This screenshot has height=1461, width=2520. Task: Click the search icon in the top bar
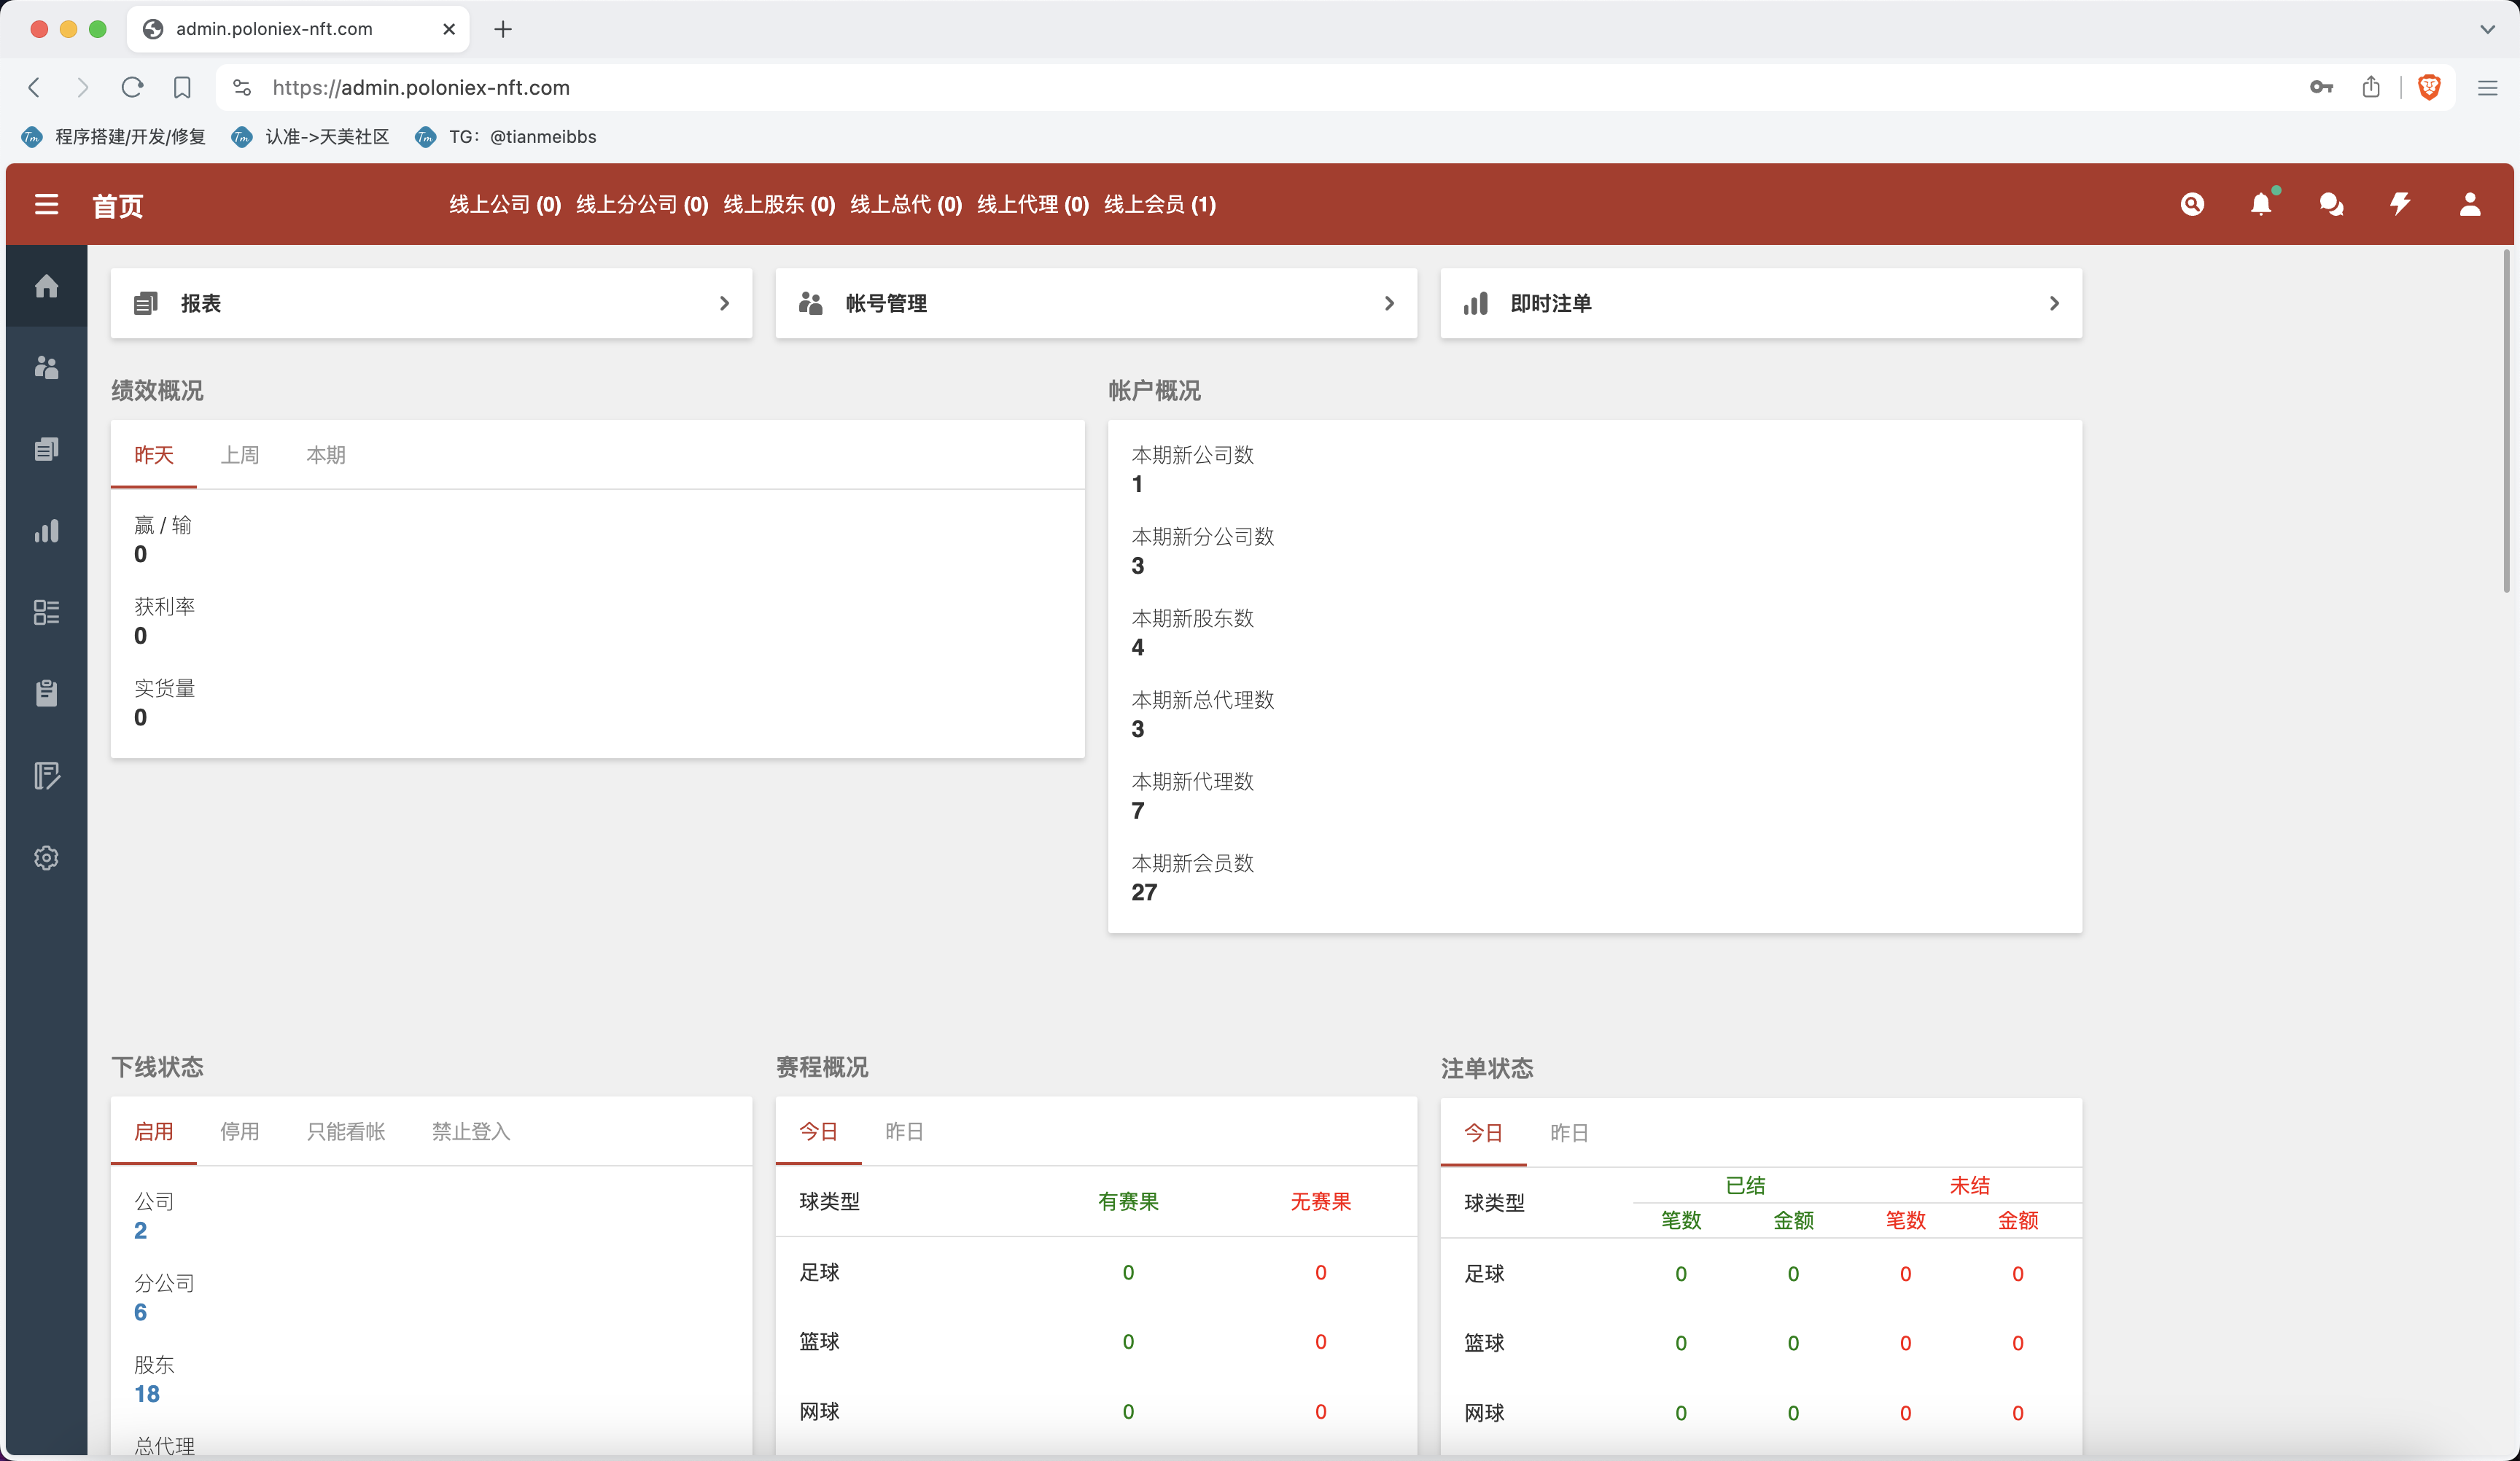(2192, 204)
